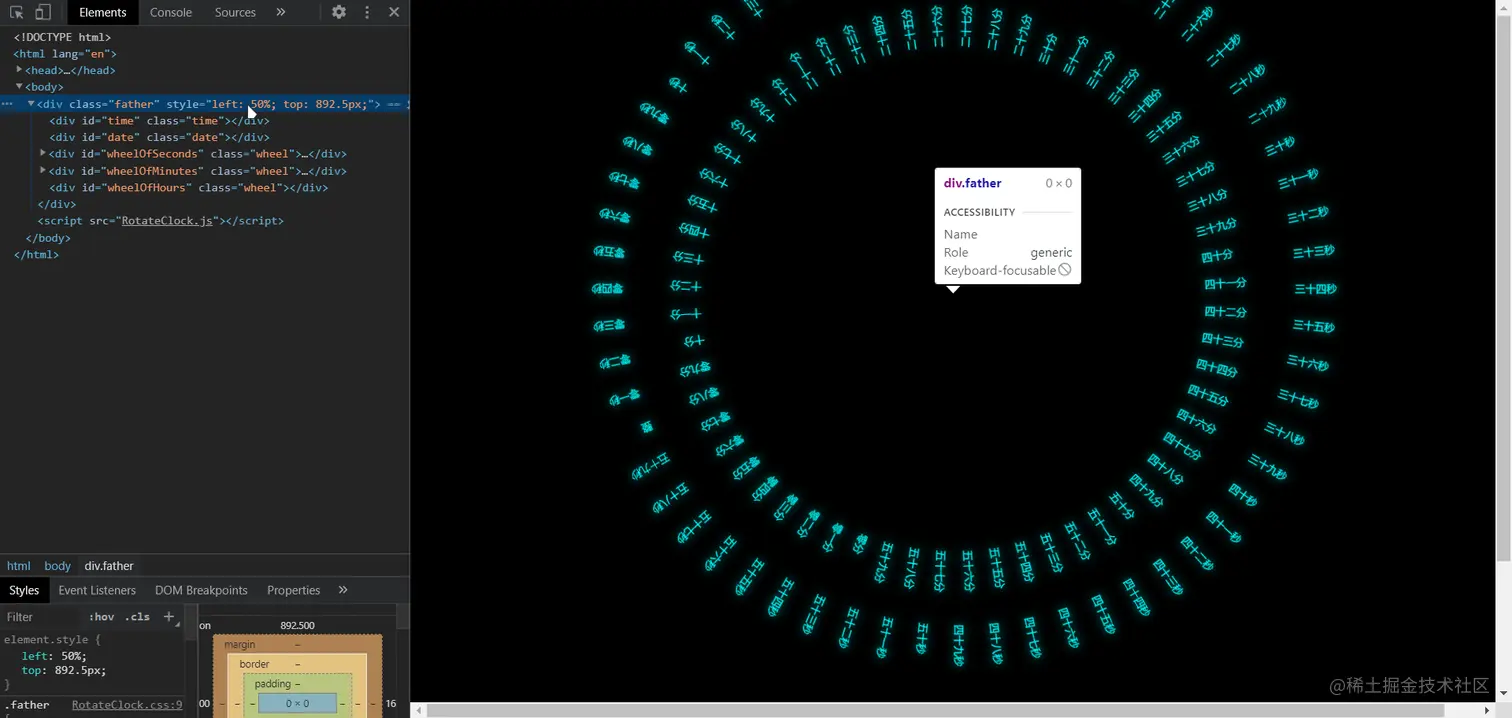The width and height of the screenshot is (1512, 718).
Task: Select the <!DOCTYPE html> line
Action: [62, 37]
